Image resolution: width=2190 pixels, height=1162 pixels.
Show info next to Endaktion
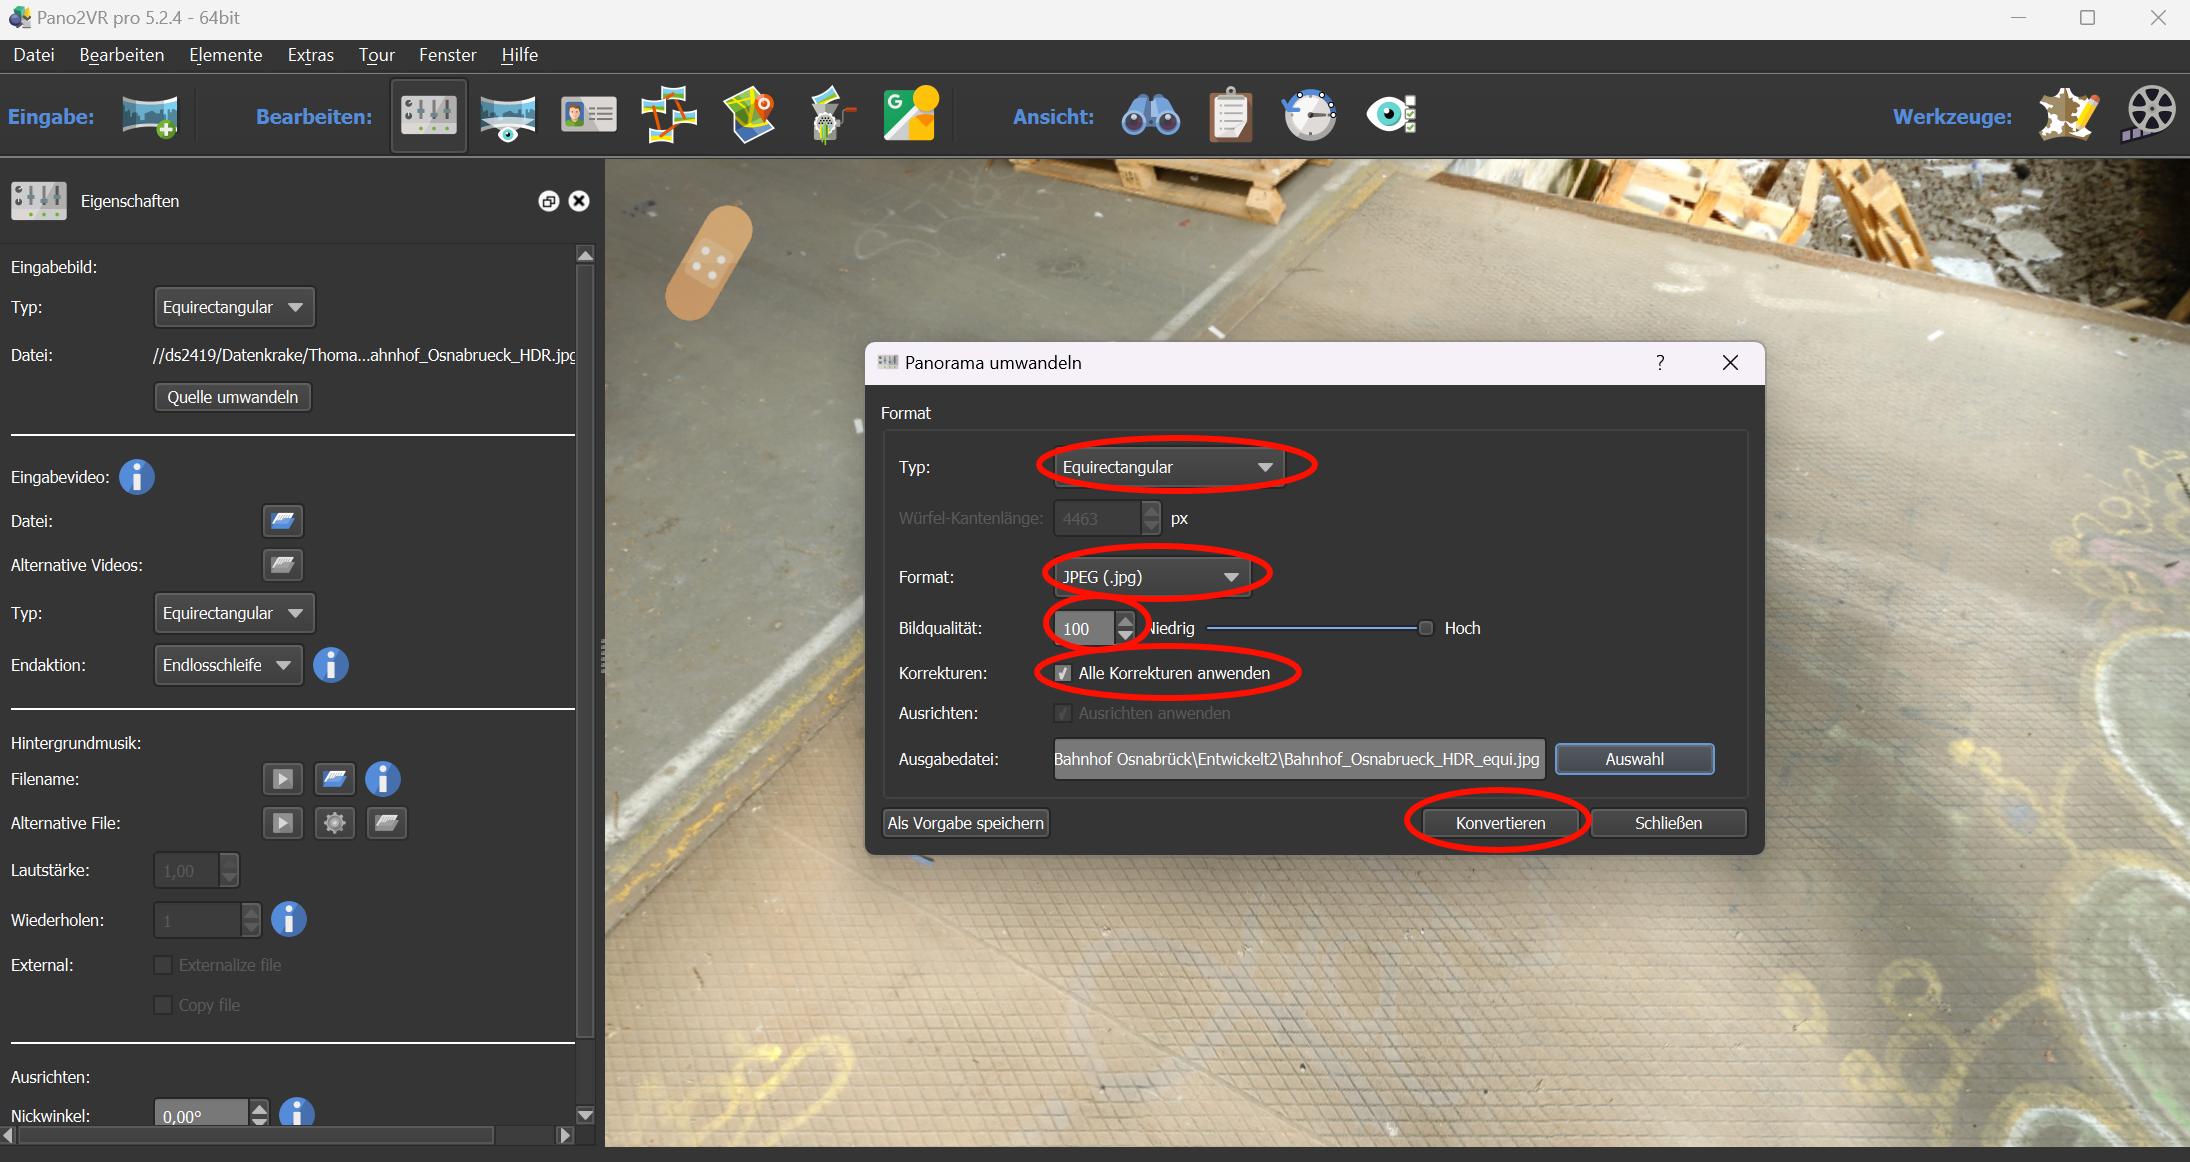point(331,665)
